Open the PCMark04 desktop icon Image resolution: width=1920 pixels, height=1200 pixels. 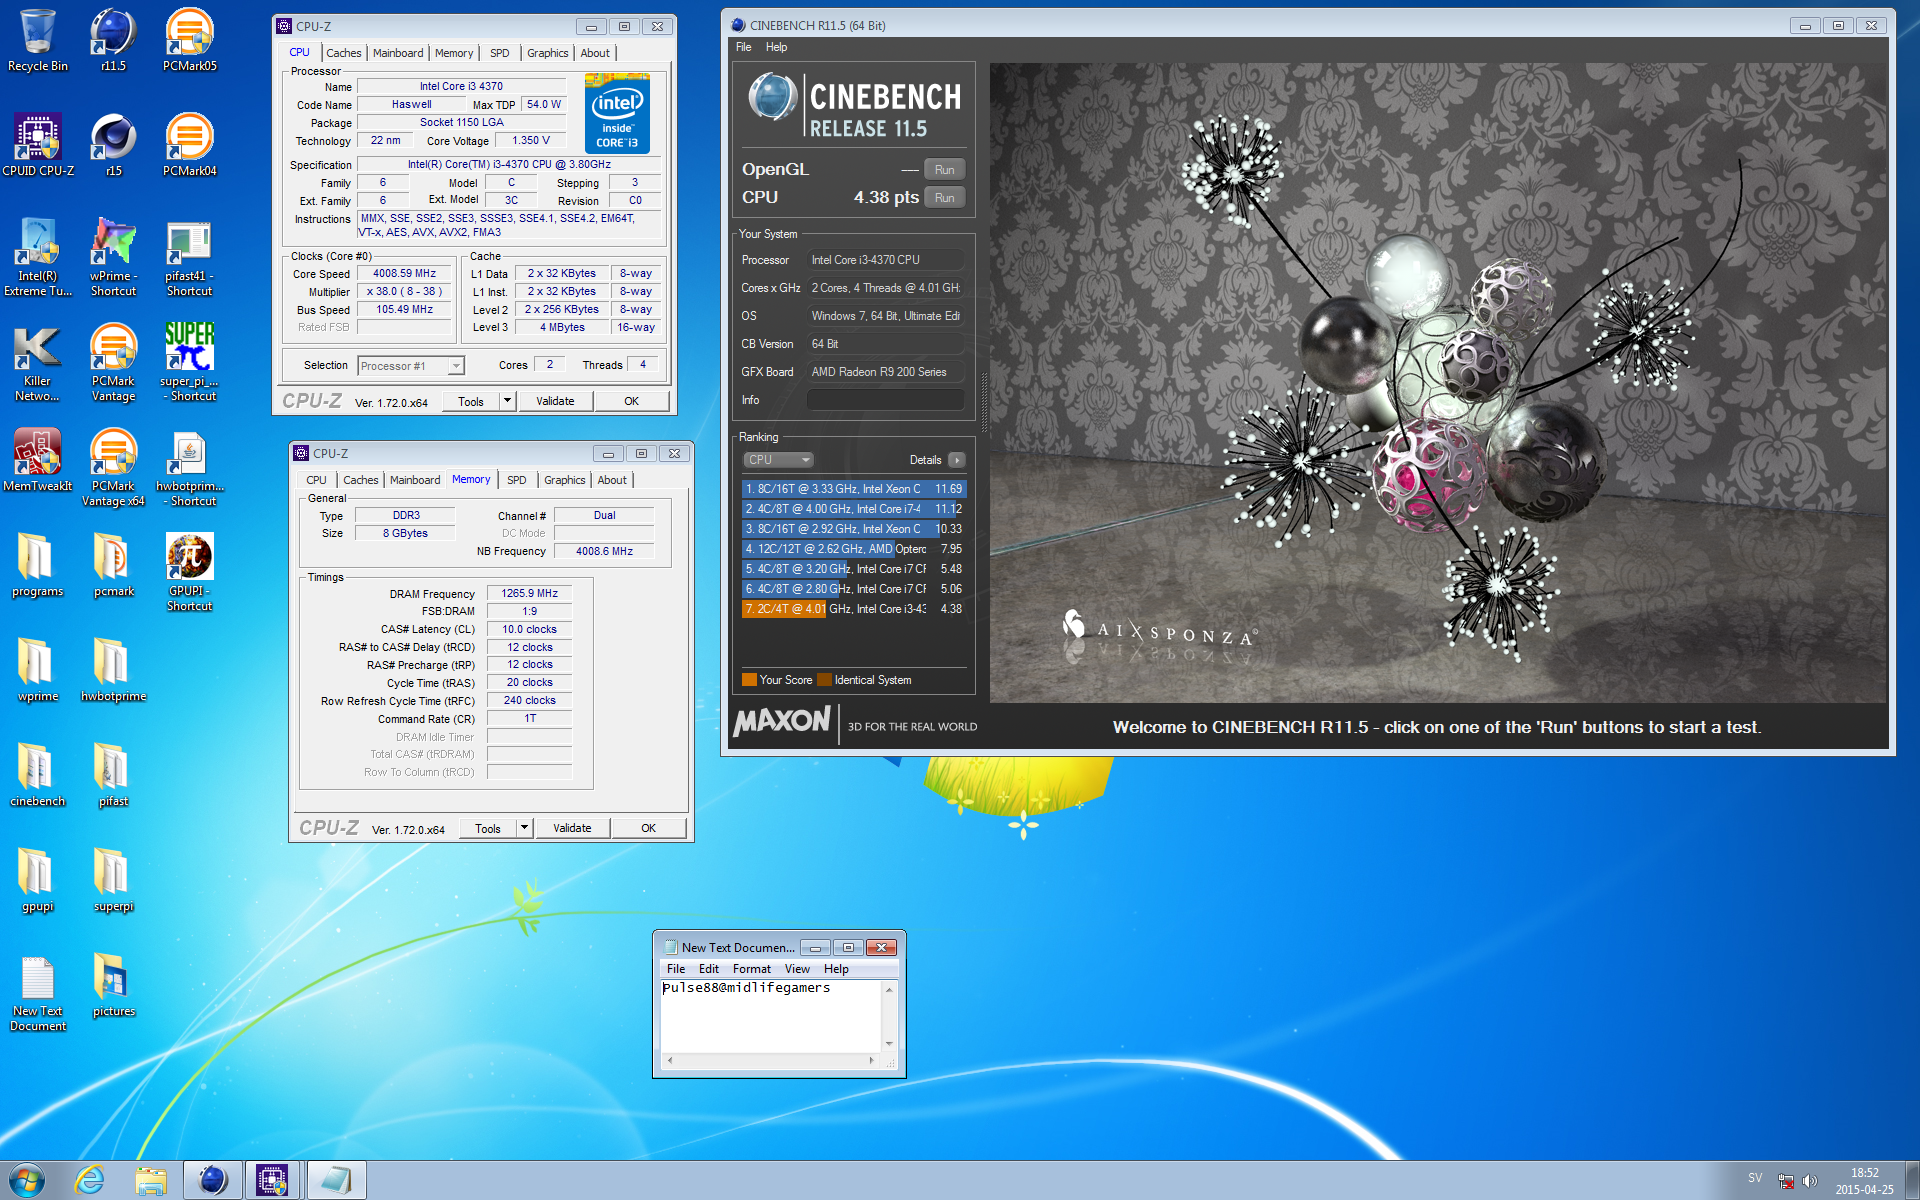[x=189, y=145]
